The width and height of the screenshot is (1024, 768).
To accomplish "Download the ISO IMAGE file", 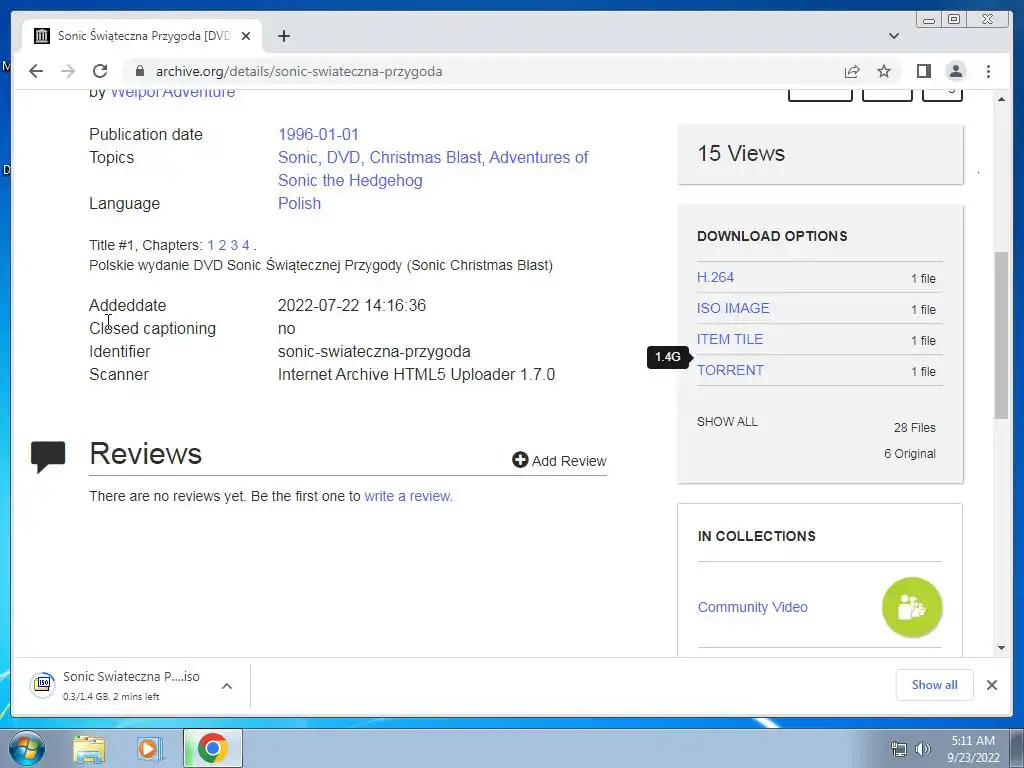I will [x=733, y=308].
